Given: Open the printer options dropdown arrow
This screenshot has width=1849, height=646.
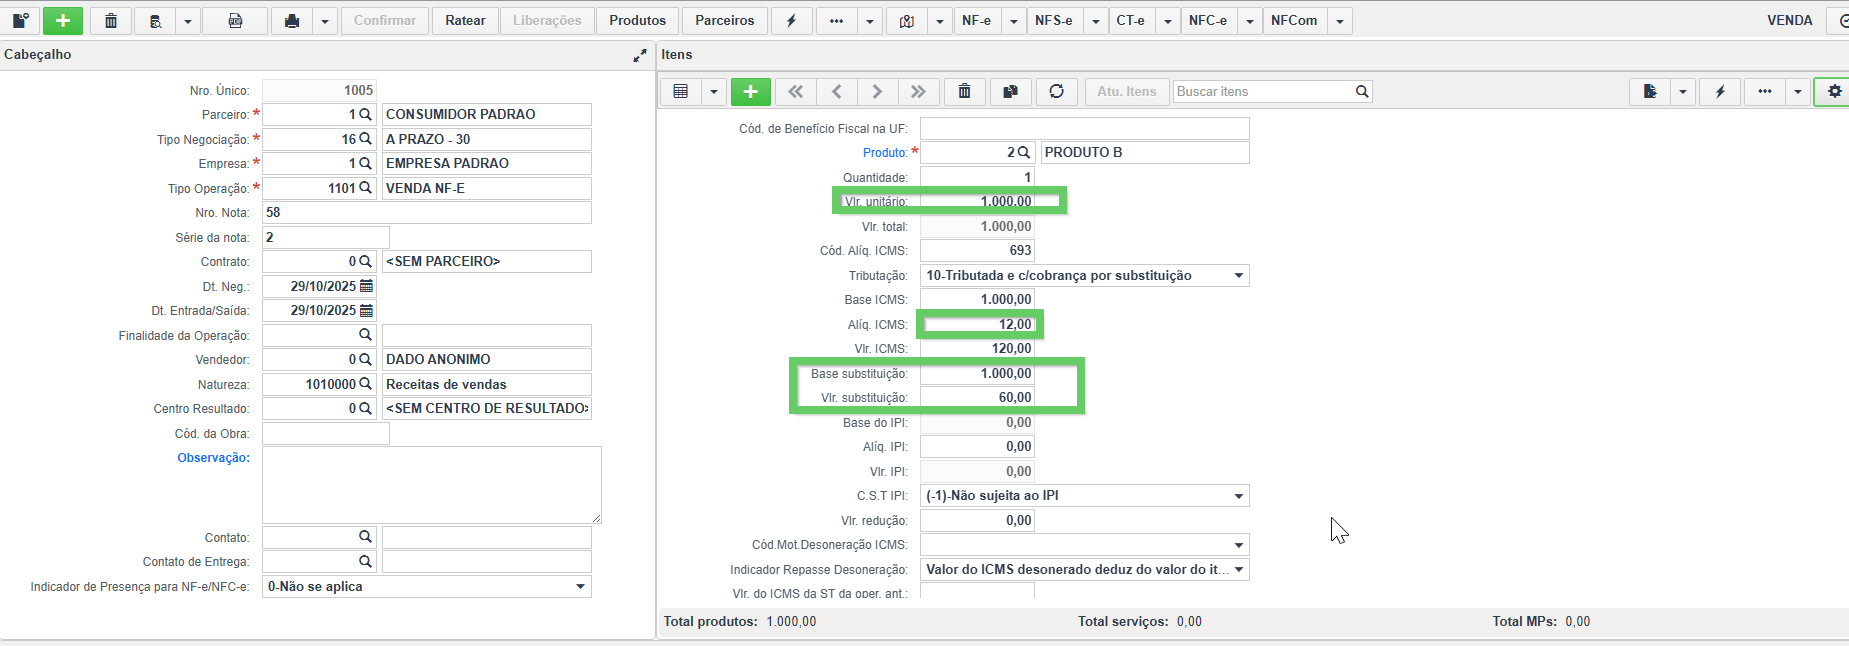Looking at the screenshot, I should (x=325, y=20).
